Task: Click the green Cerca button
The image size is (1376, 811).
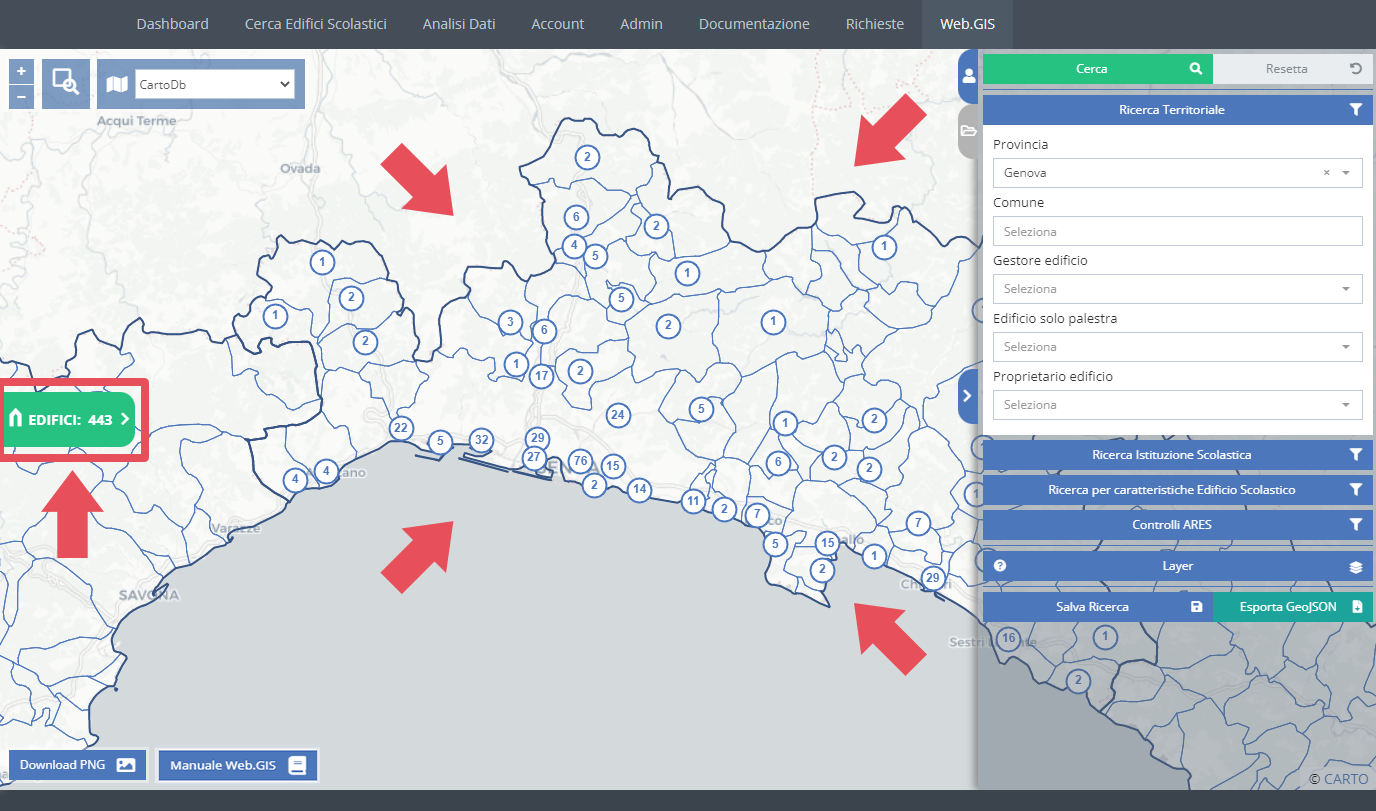Action: tap(1097, 69)
